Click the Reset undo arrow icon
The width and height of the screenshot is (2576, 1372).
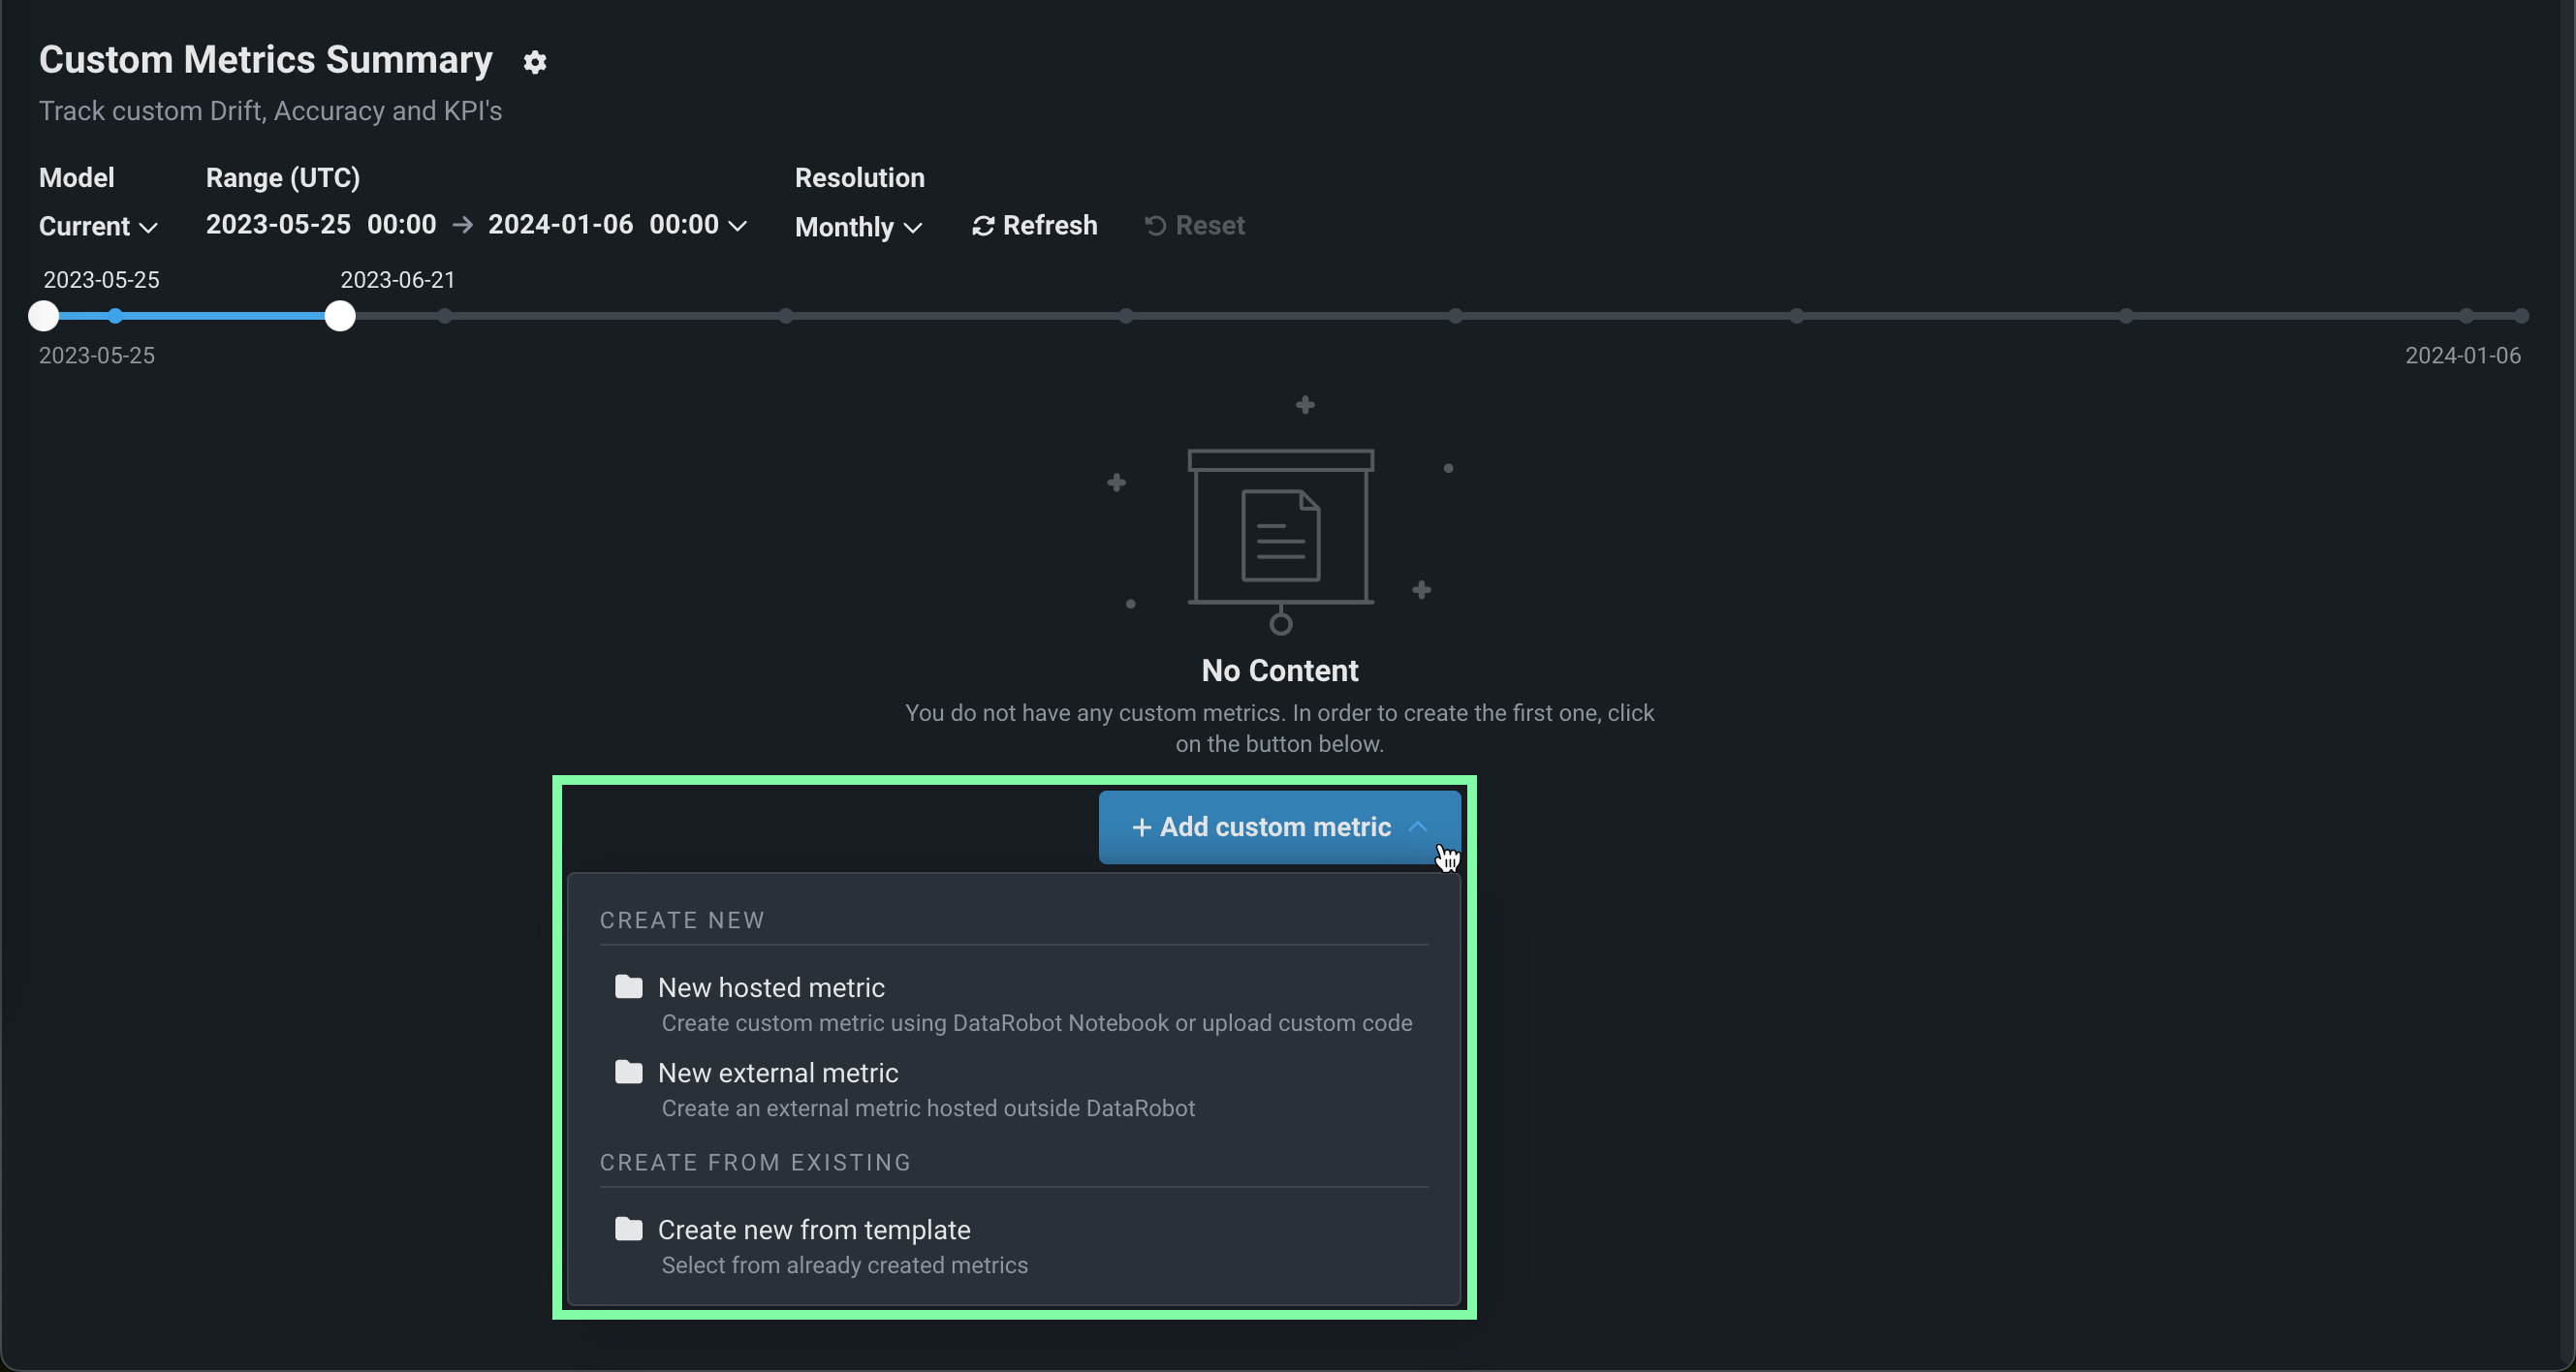click(x=1155, y=226)
